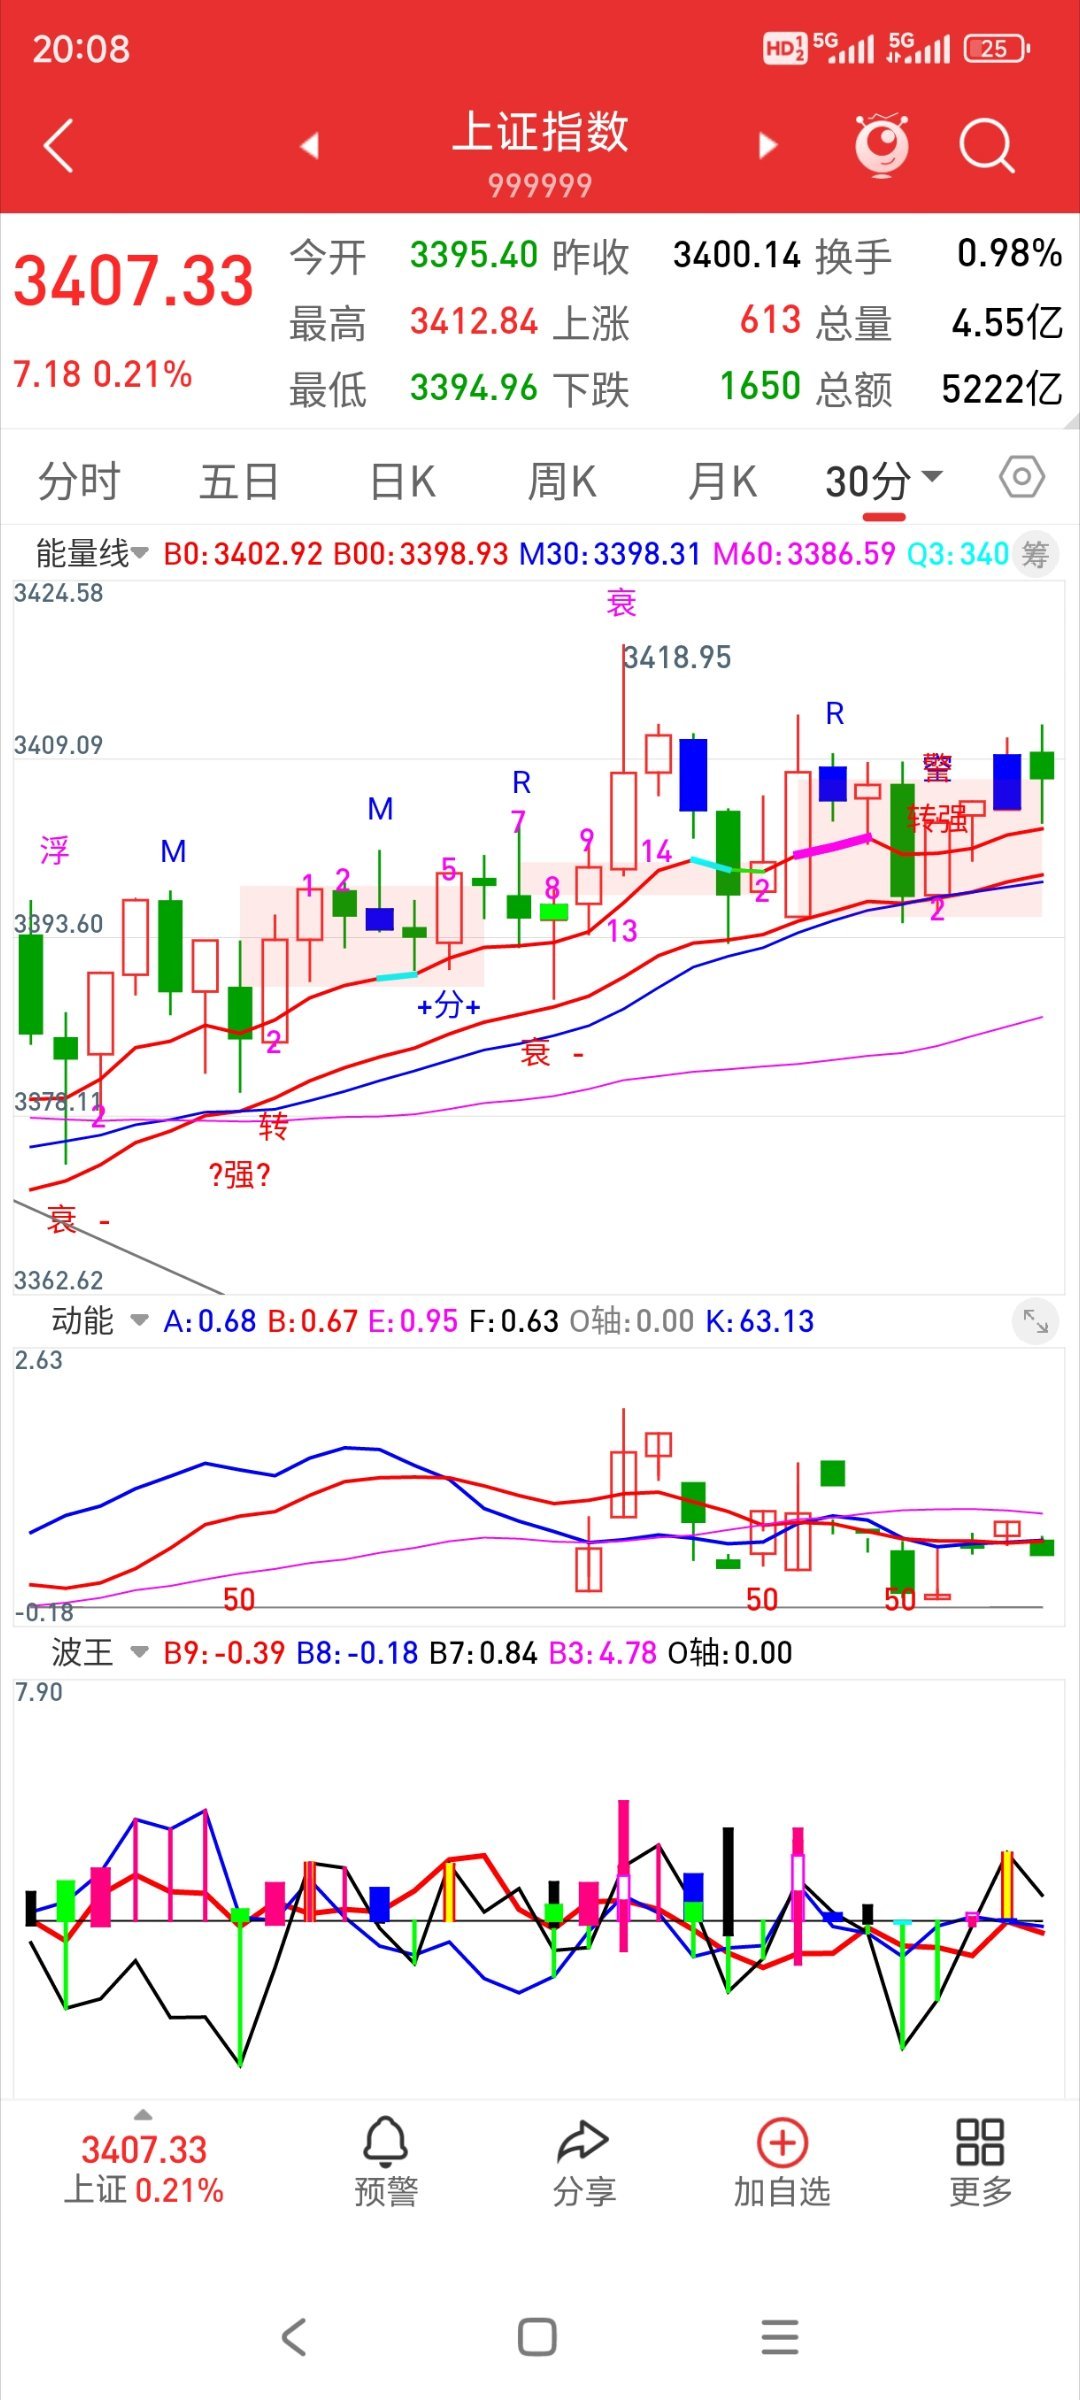Viewport: 1080px width, 2400px height.
Task: Open the 预警 alert bell
Action: [385, 2162]
